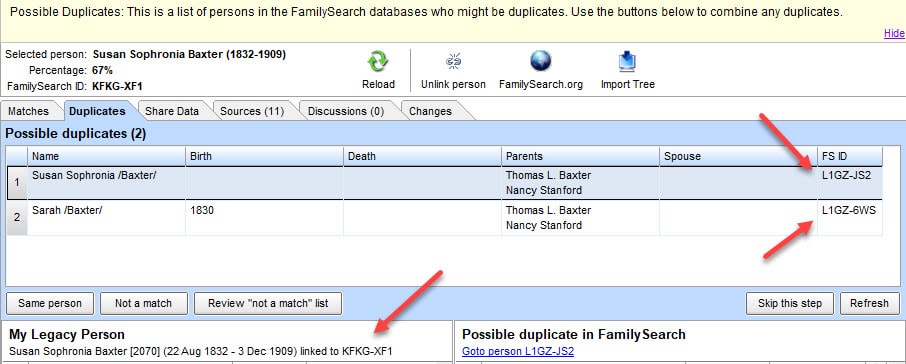Switch to the Changes tab

point(430,111)
